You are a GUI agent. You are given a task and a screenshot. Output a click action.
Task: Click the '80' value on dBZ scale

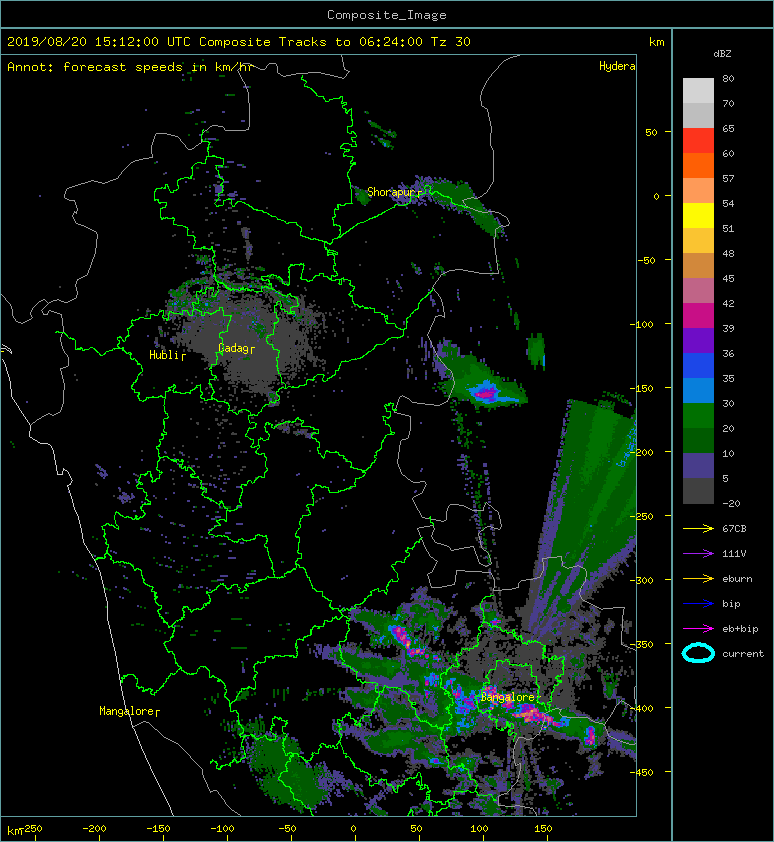click(728, 78)
